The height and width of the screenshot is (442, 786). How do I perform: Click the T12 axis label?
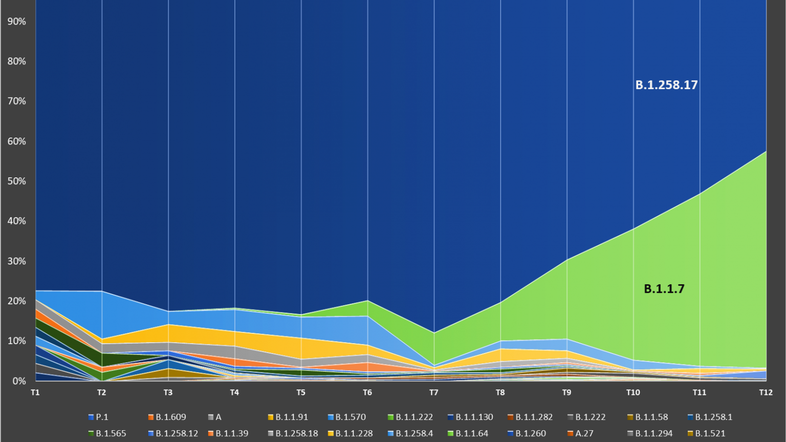pyautogui.click(x=766, y=393)
